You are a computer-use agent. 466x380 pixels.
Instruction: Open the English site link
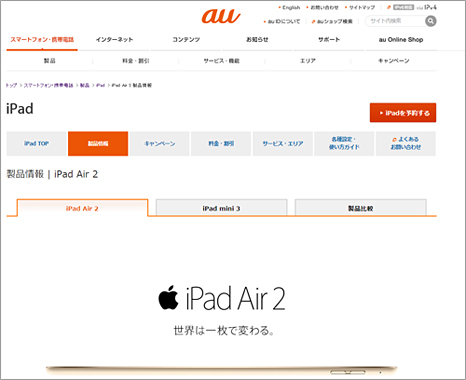tap(291, 7)
